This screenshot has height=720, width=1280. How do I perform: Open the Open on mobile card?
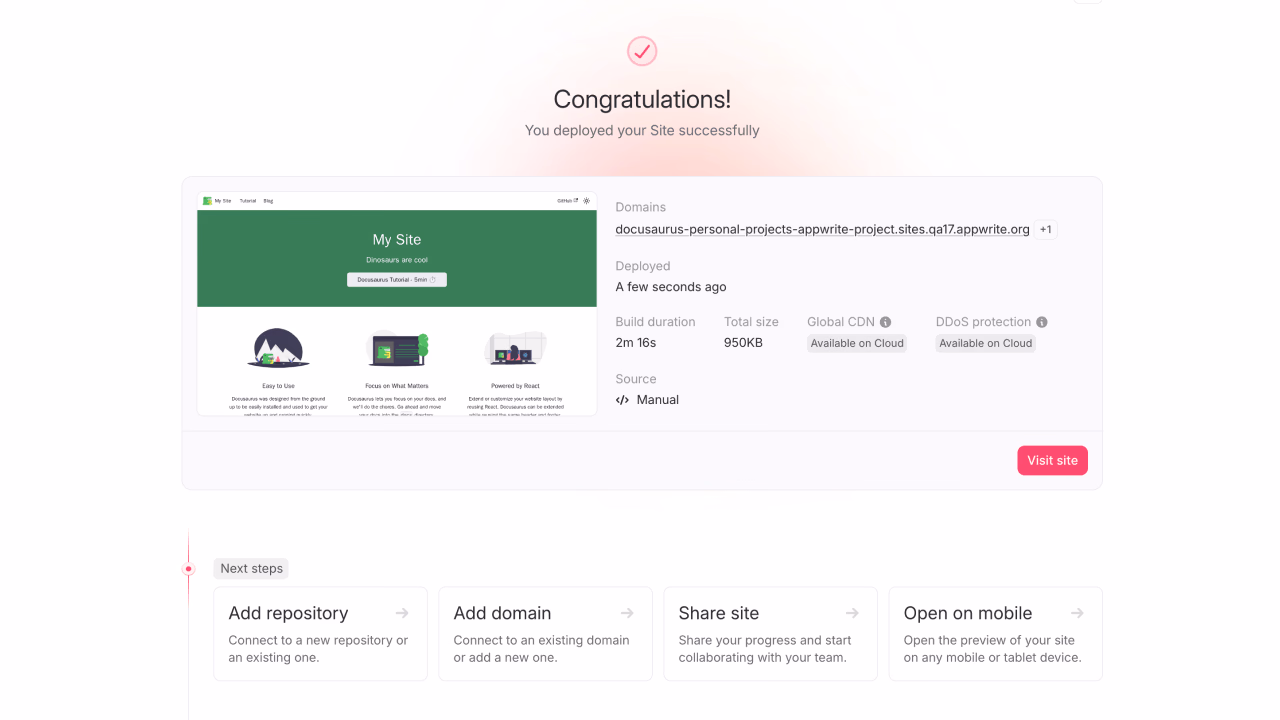[995, 634]
